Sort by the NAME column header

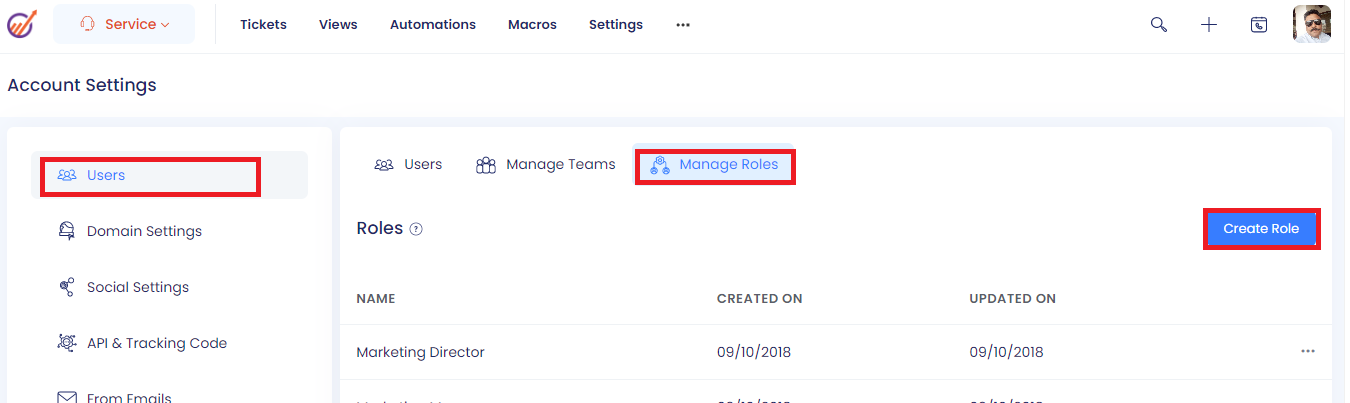point(376,298)
